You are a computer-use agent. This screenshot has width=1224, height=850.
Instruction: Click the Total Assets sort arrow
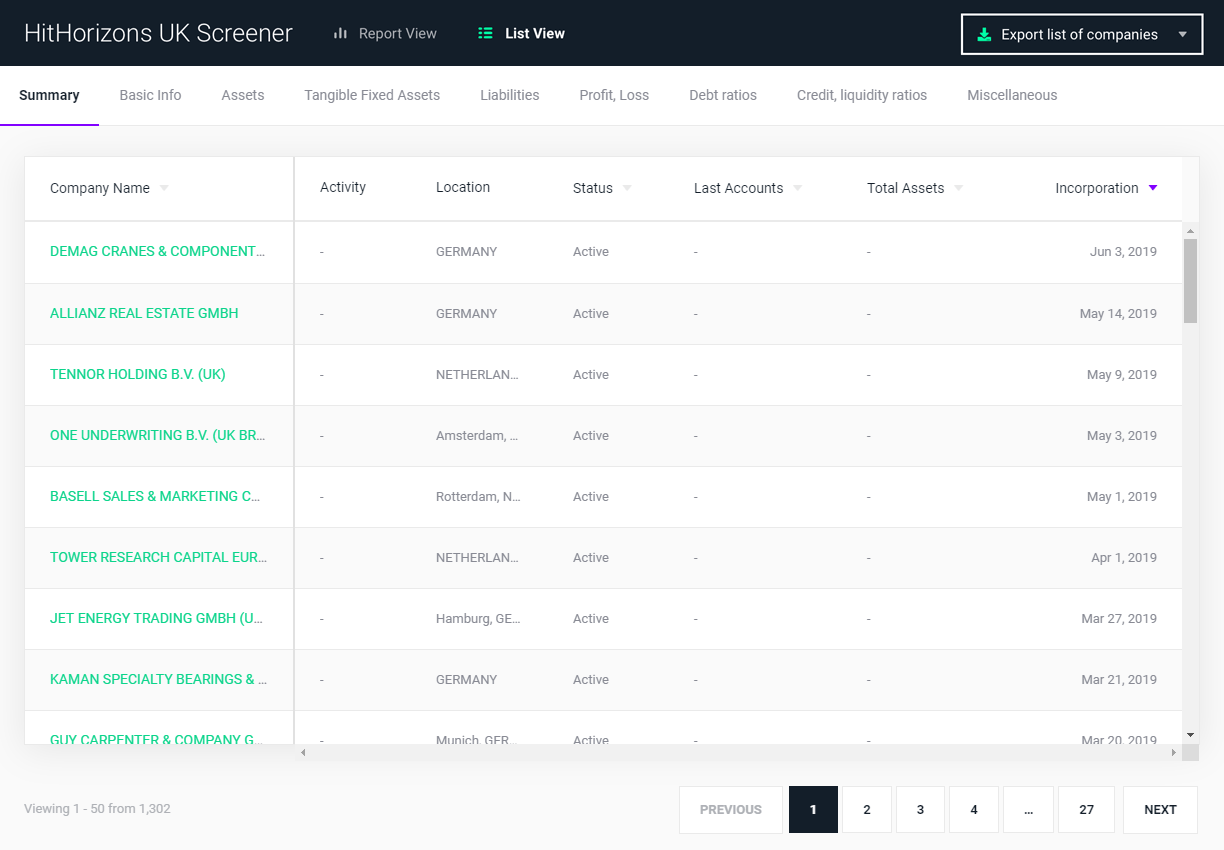pos(958,188)
